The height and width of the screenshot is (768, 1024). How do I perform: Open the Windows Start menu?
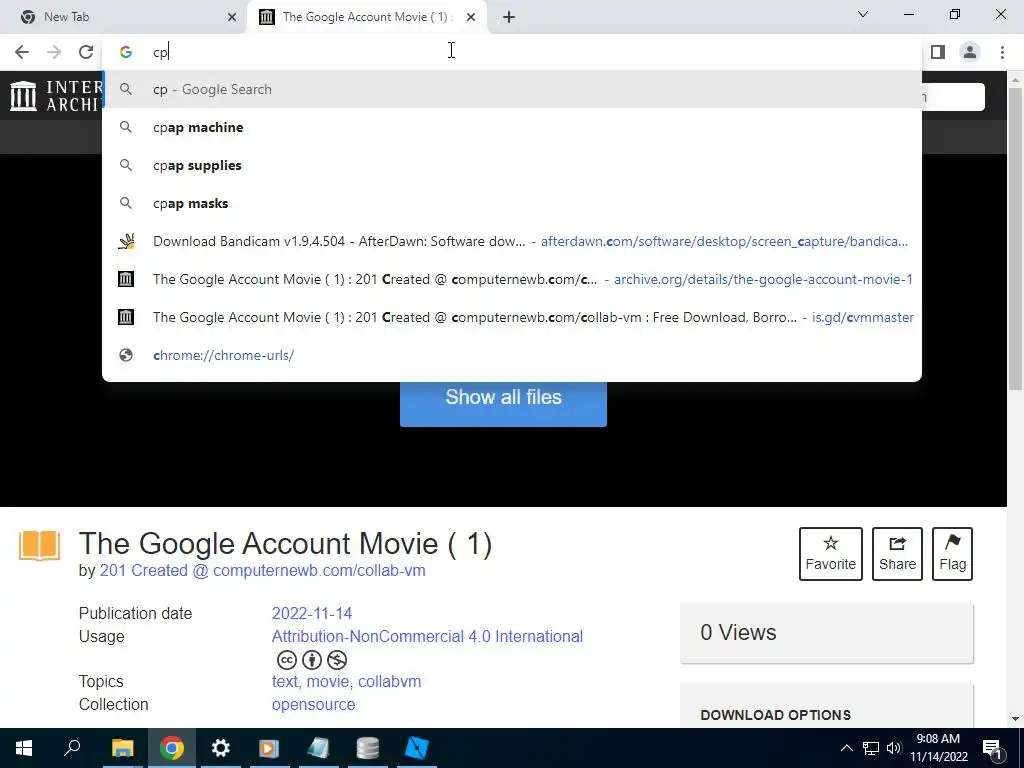[x=24, y=748]
